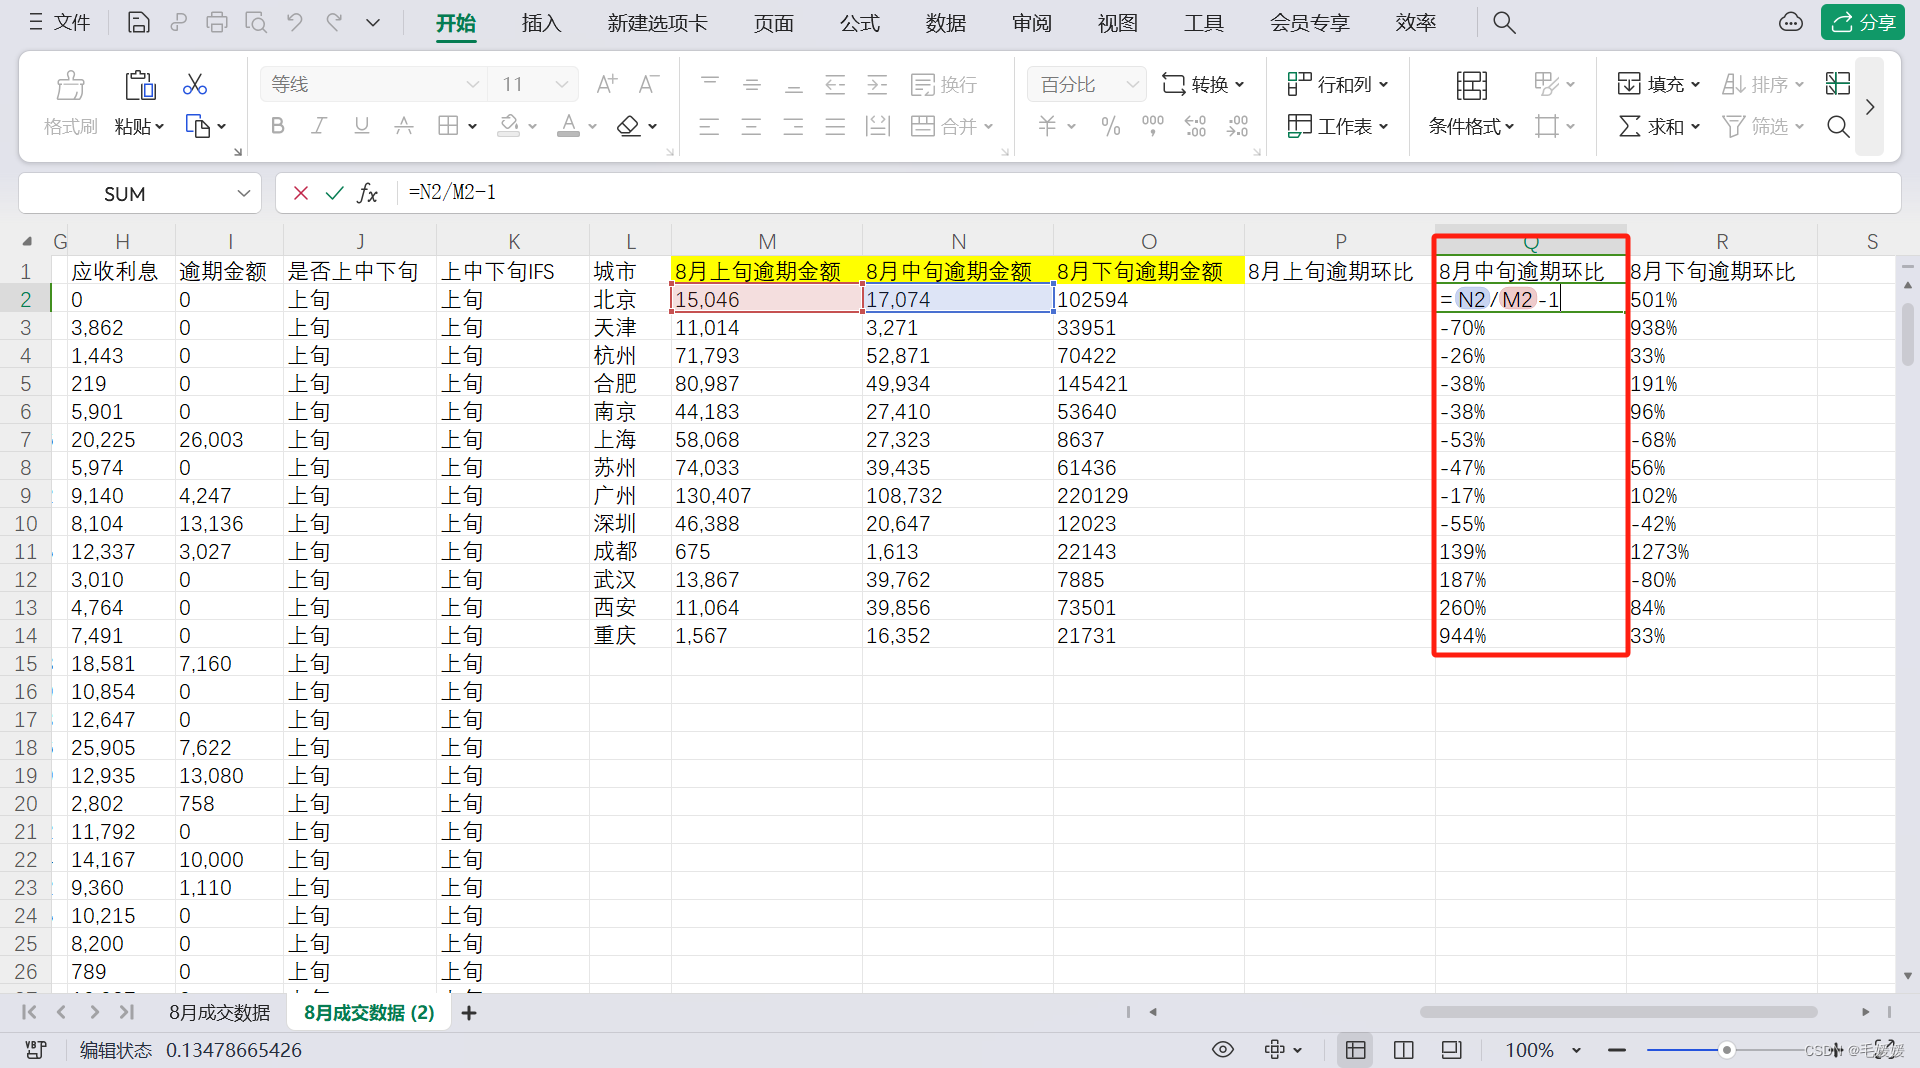Image resolution: width=1920 pixels, height=1068 pixels.
Task: Click the green 分享 share button
Action: 1862,22
